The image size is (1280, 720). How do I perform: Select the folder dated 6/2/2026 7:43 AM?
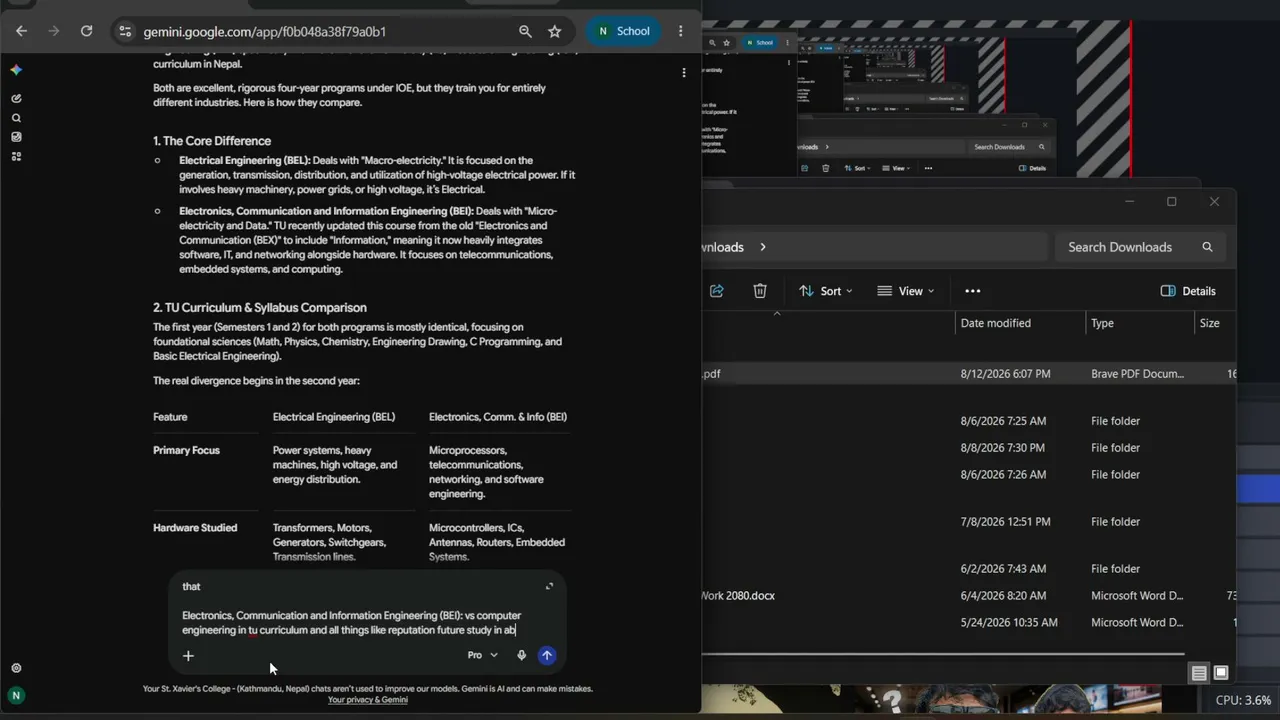point(968,569)
